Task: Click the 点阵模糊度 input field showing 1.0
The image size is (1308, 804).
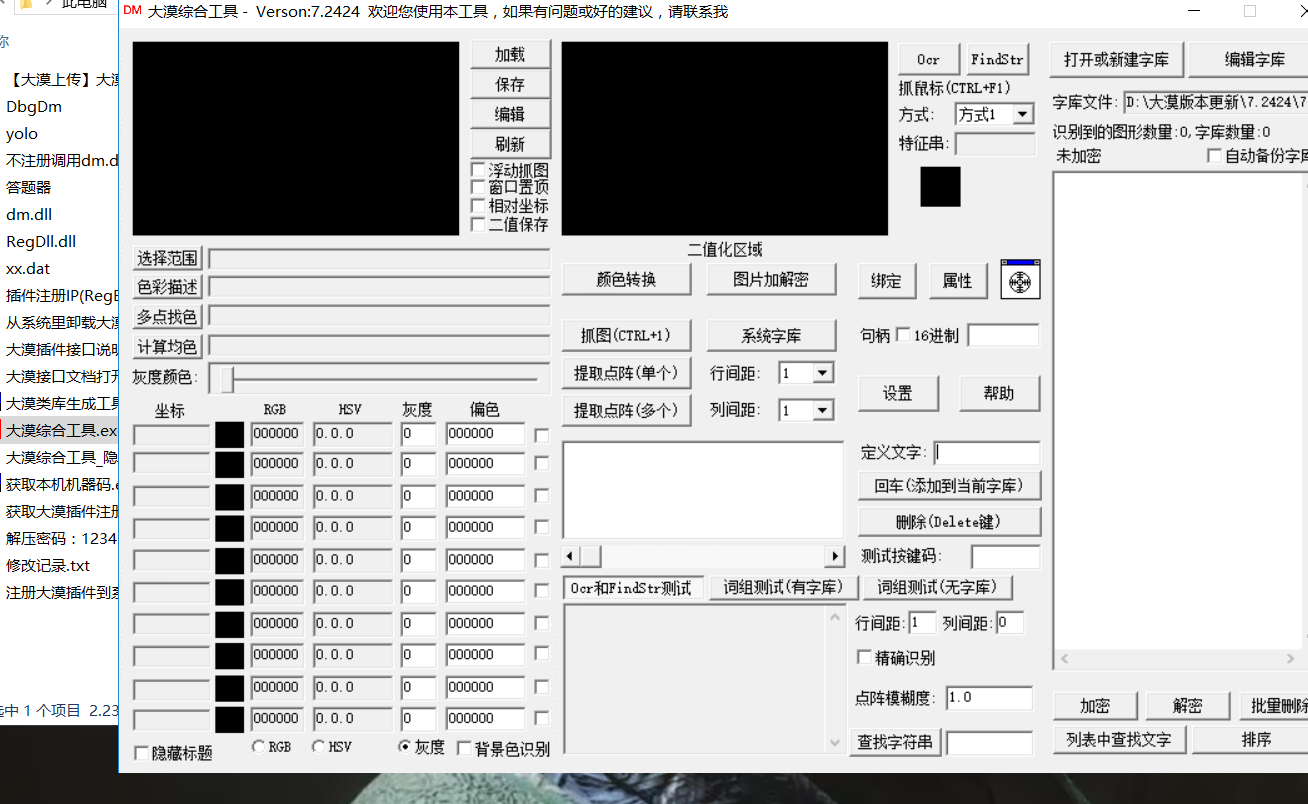Action: point(989,698)
